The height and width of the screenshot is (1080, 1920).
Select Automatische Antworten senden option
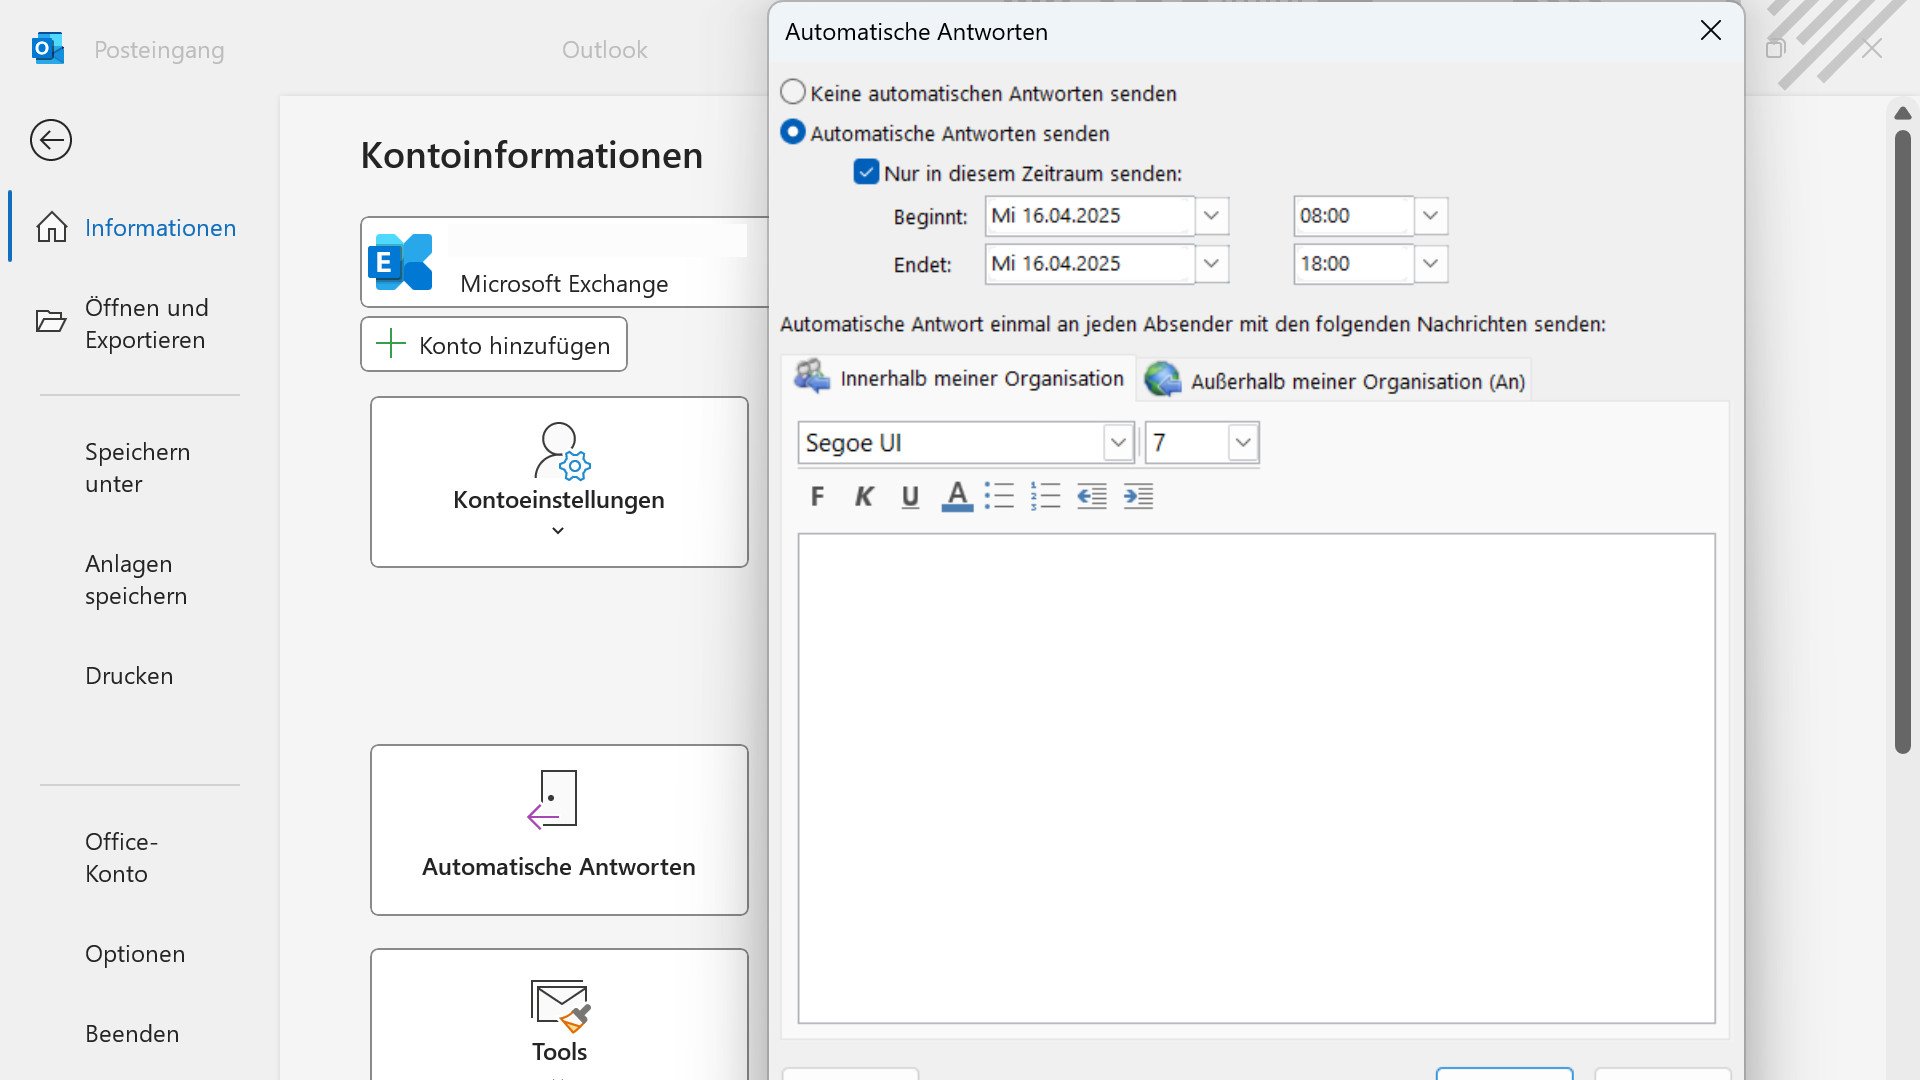tap(793, 132)
